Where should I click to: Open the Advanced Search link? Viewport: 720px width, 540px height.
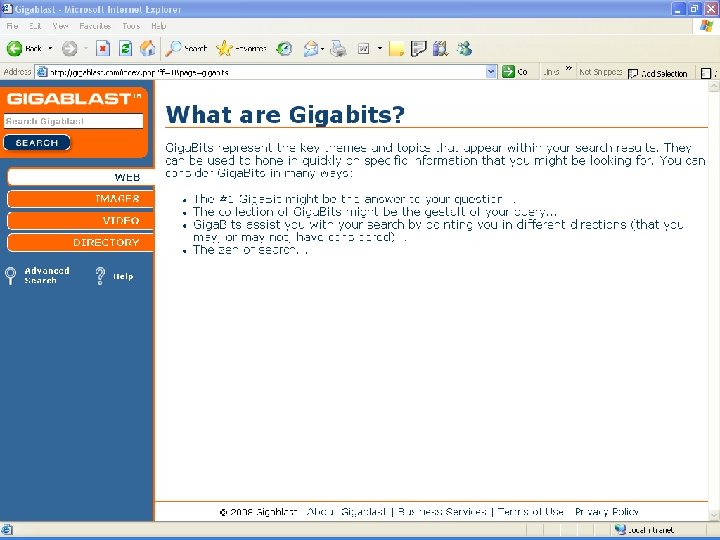(x=47, y=276)
